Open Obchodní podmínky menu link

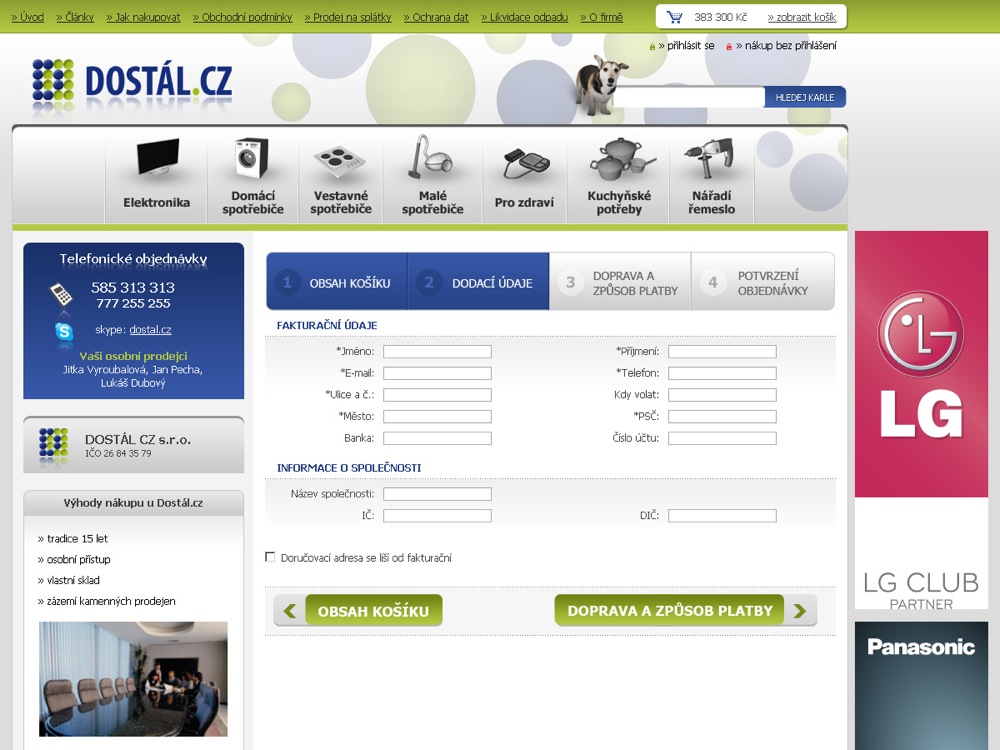click(242, 17)
